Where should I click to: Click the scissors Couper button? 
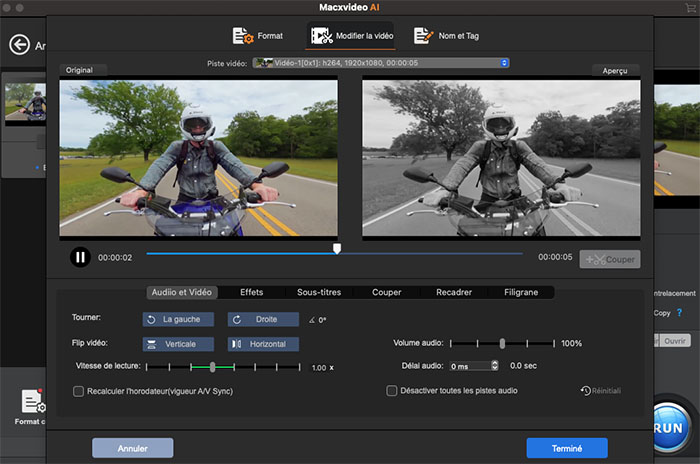(x=610, y=259)
